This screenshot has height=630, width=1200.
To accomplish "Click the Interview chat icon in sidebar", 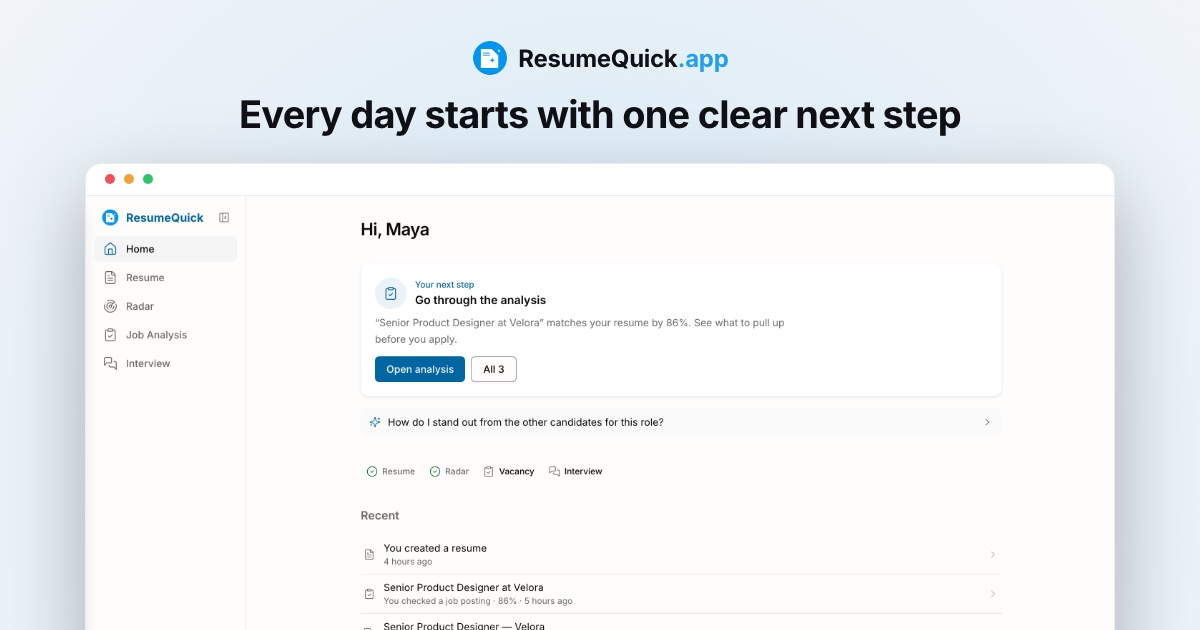I will point(110,364).
